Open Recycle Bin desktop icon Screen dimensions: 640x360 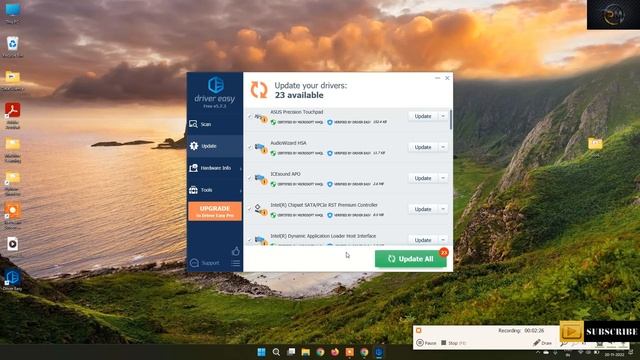point(12,47)
